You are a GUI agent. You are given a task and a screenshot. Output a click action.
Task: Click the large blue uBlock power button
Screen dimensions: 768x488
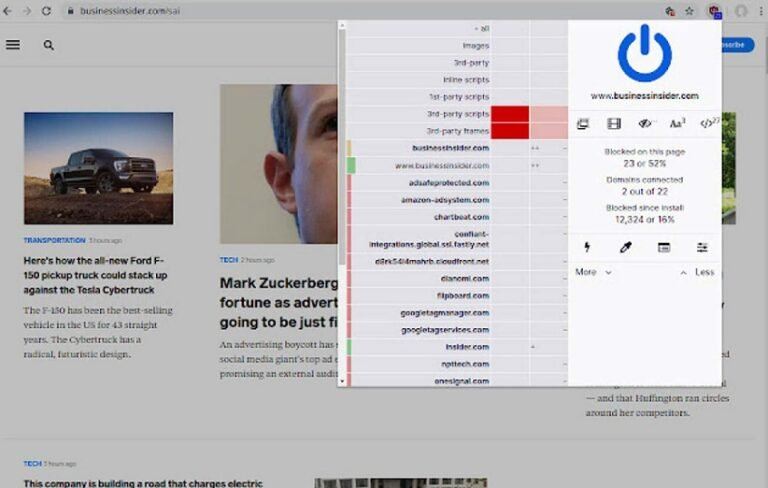[x=644, y=53]
